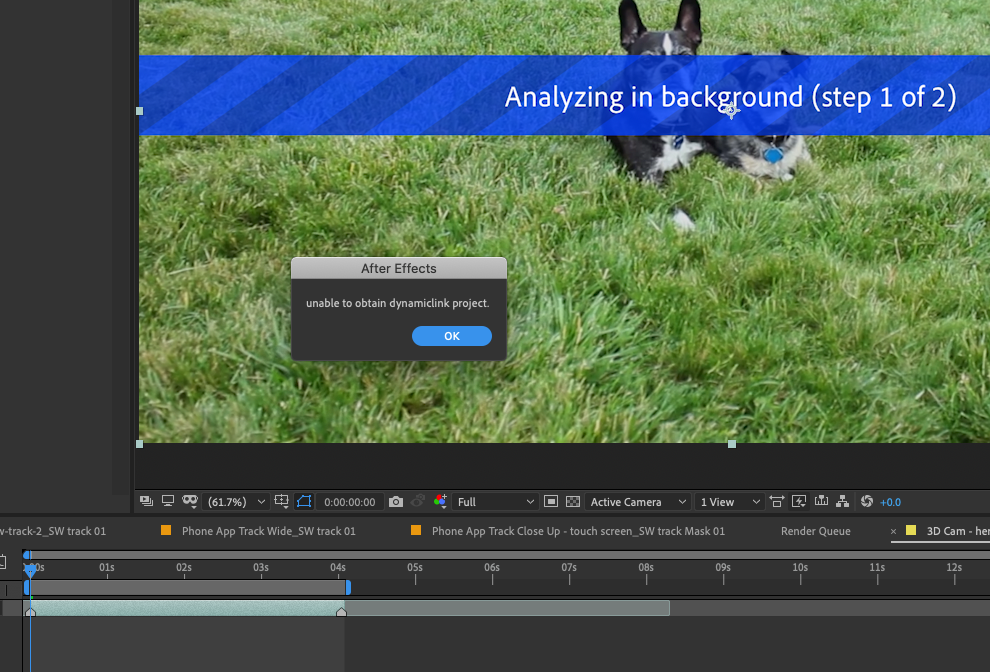Switch to the Render Queue tab
The width and height of the screenshot is (990, 672).
(x=815, y=531)
